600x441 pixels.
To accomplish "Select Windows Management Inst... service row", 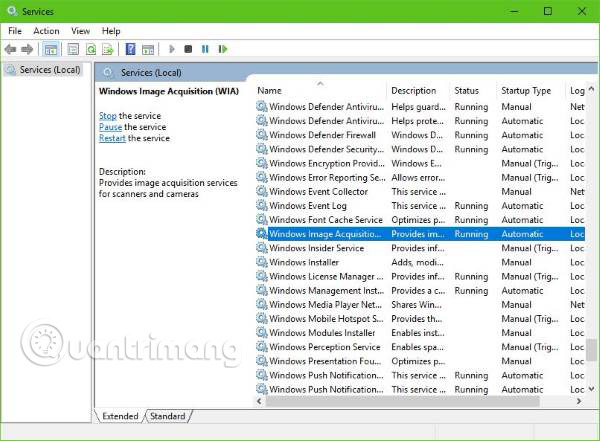I will [420, 291].
